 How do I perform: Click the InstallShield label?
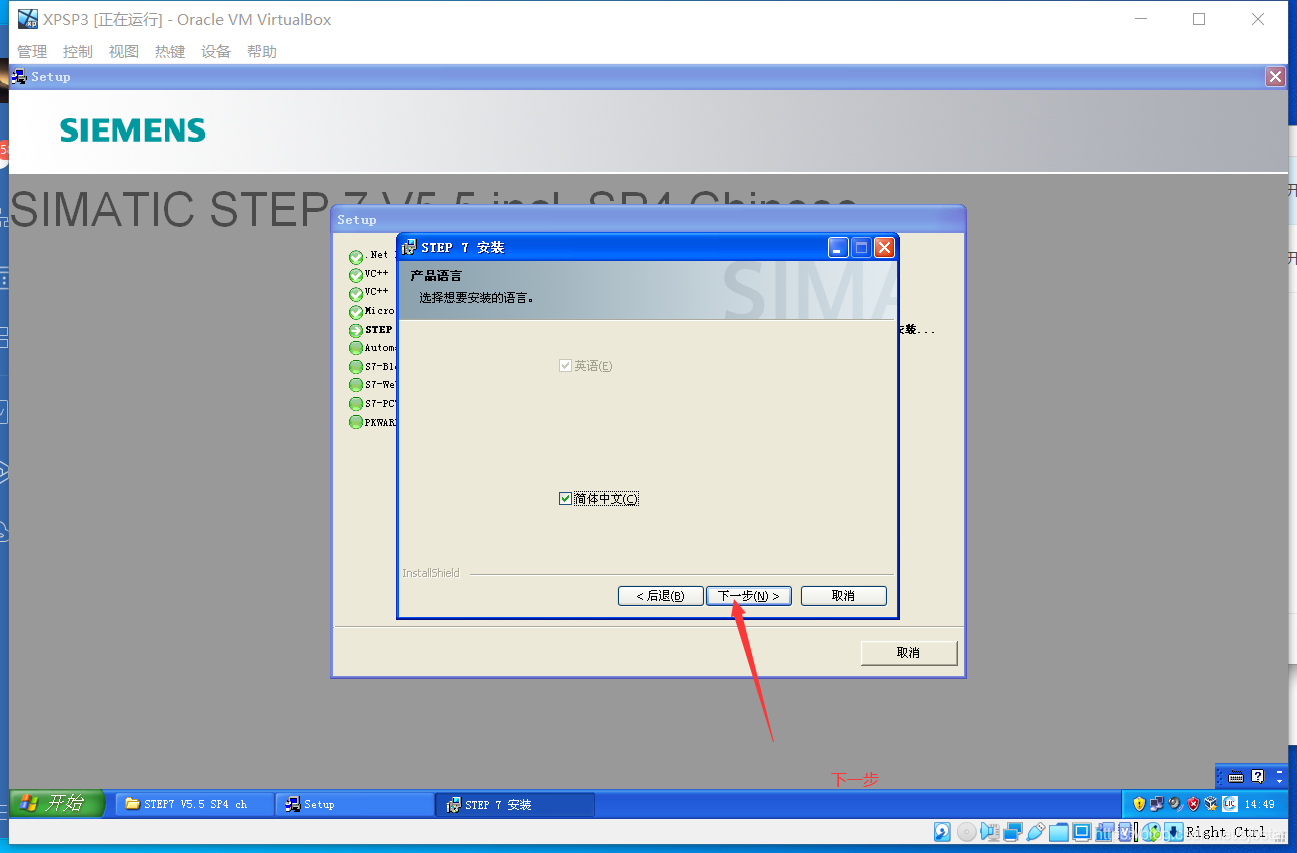pos(431,573)
